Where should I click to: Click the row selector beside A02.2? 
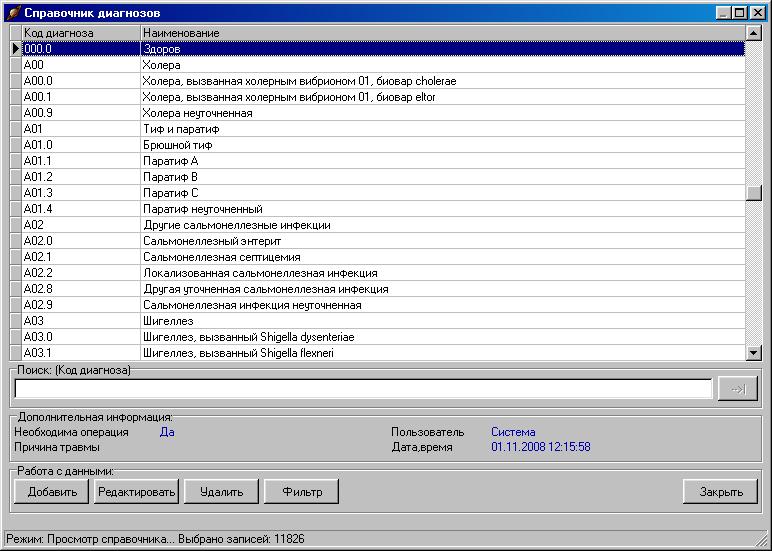click(16, 273)
